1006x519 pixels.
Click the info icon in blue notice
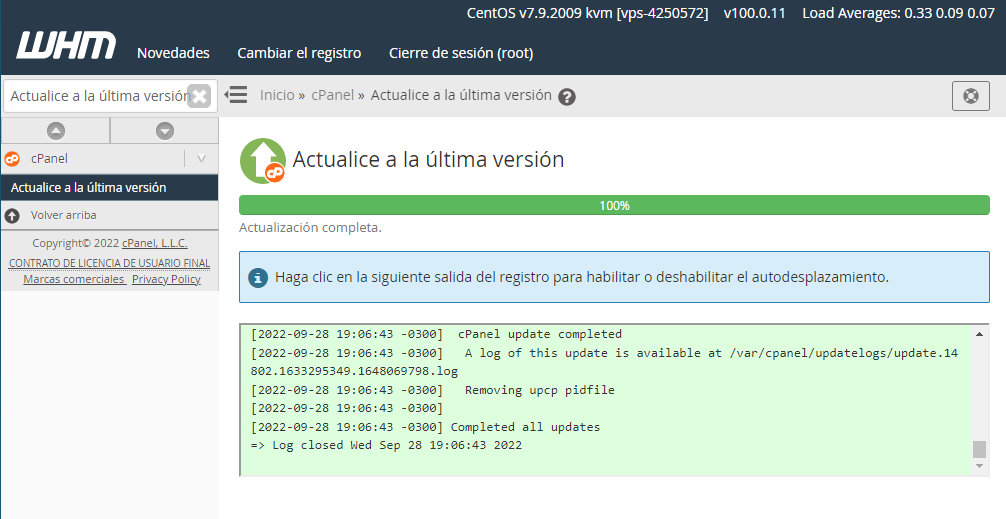258,278
